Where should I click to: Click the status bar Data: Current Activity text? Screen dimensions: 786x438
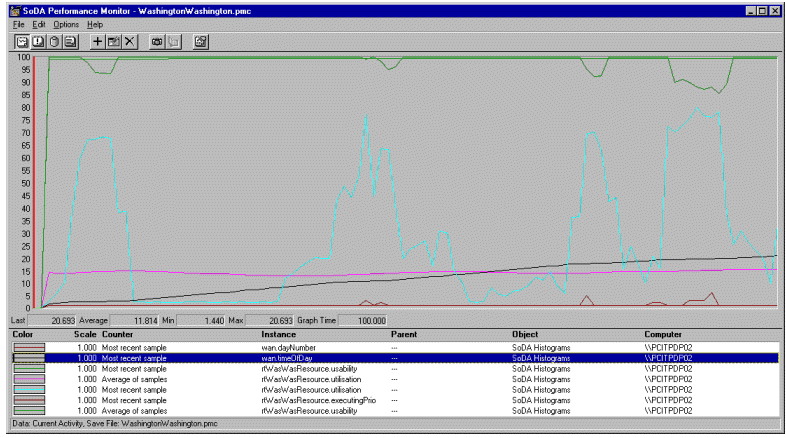(x=115, y=423)
